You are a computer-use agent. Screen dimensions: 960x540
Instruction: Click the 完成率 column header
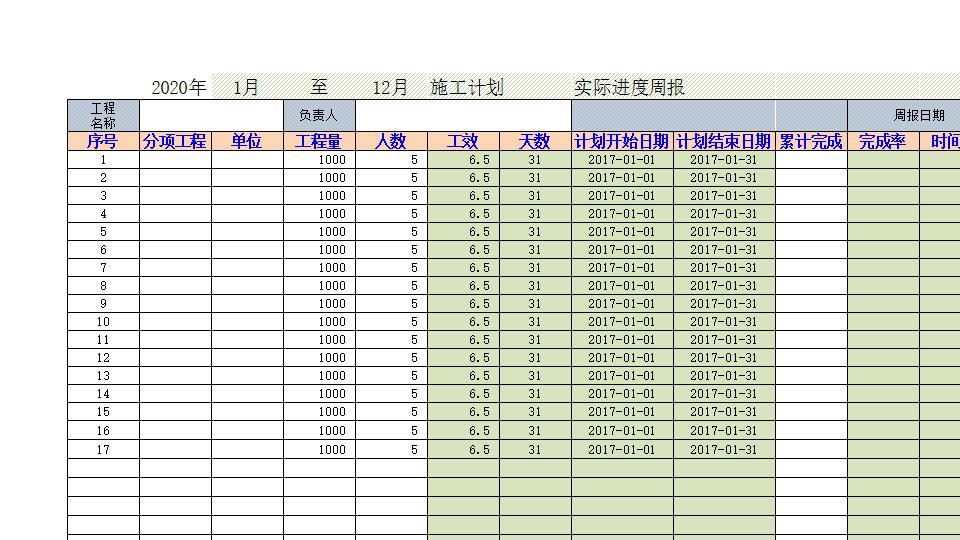point(883,141)
